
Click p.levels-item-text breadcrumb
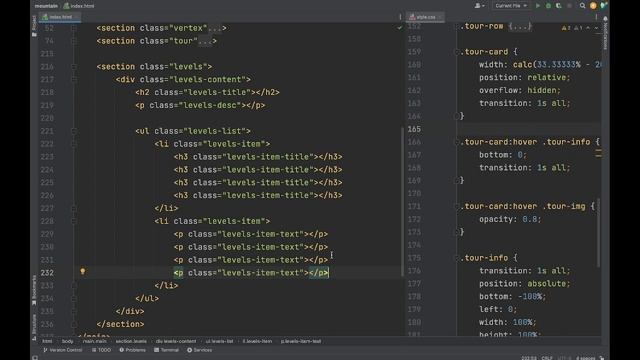301,341
